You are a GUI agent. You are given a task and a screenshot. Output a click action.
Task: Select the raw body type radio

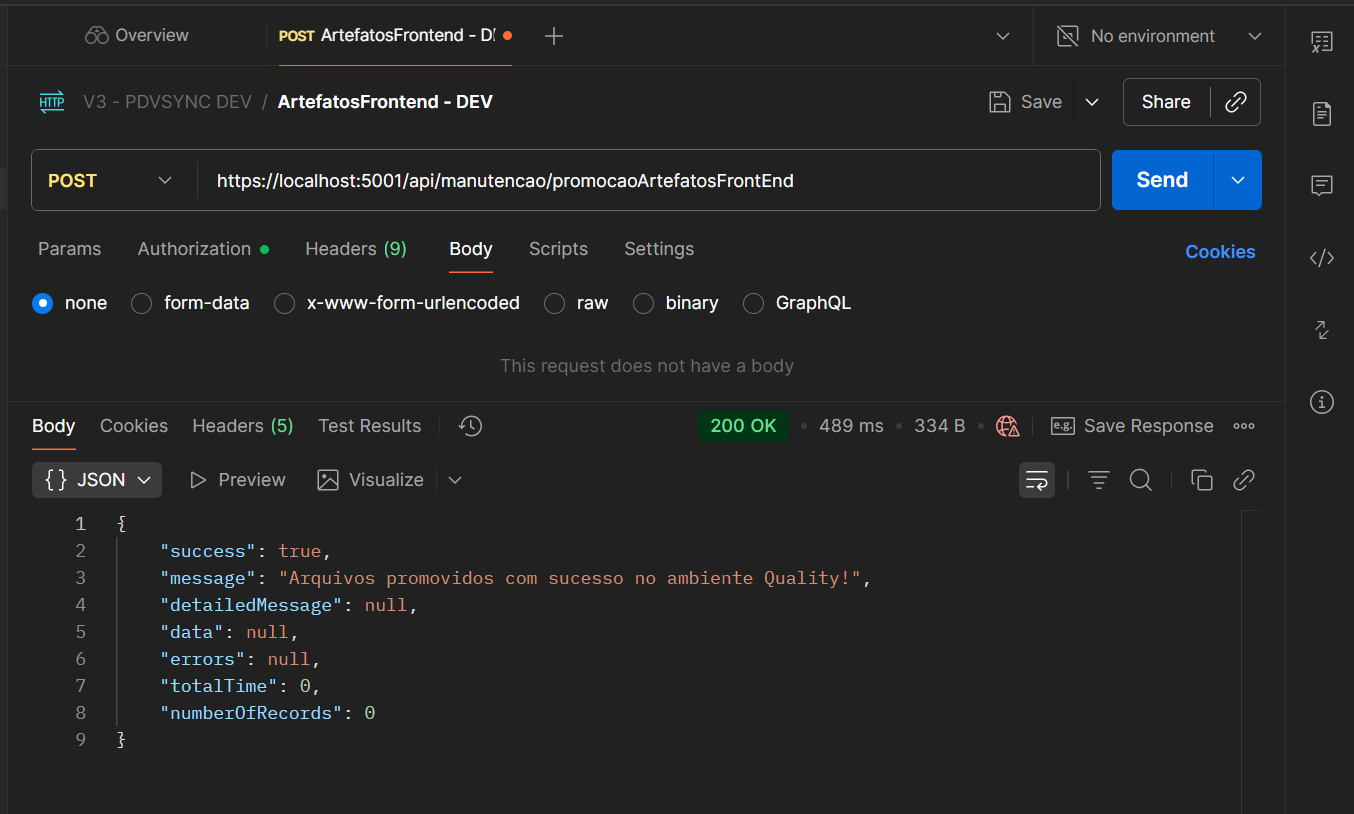555,303
